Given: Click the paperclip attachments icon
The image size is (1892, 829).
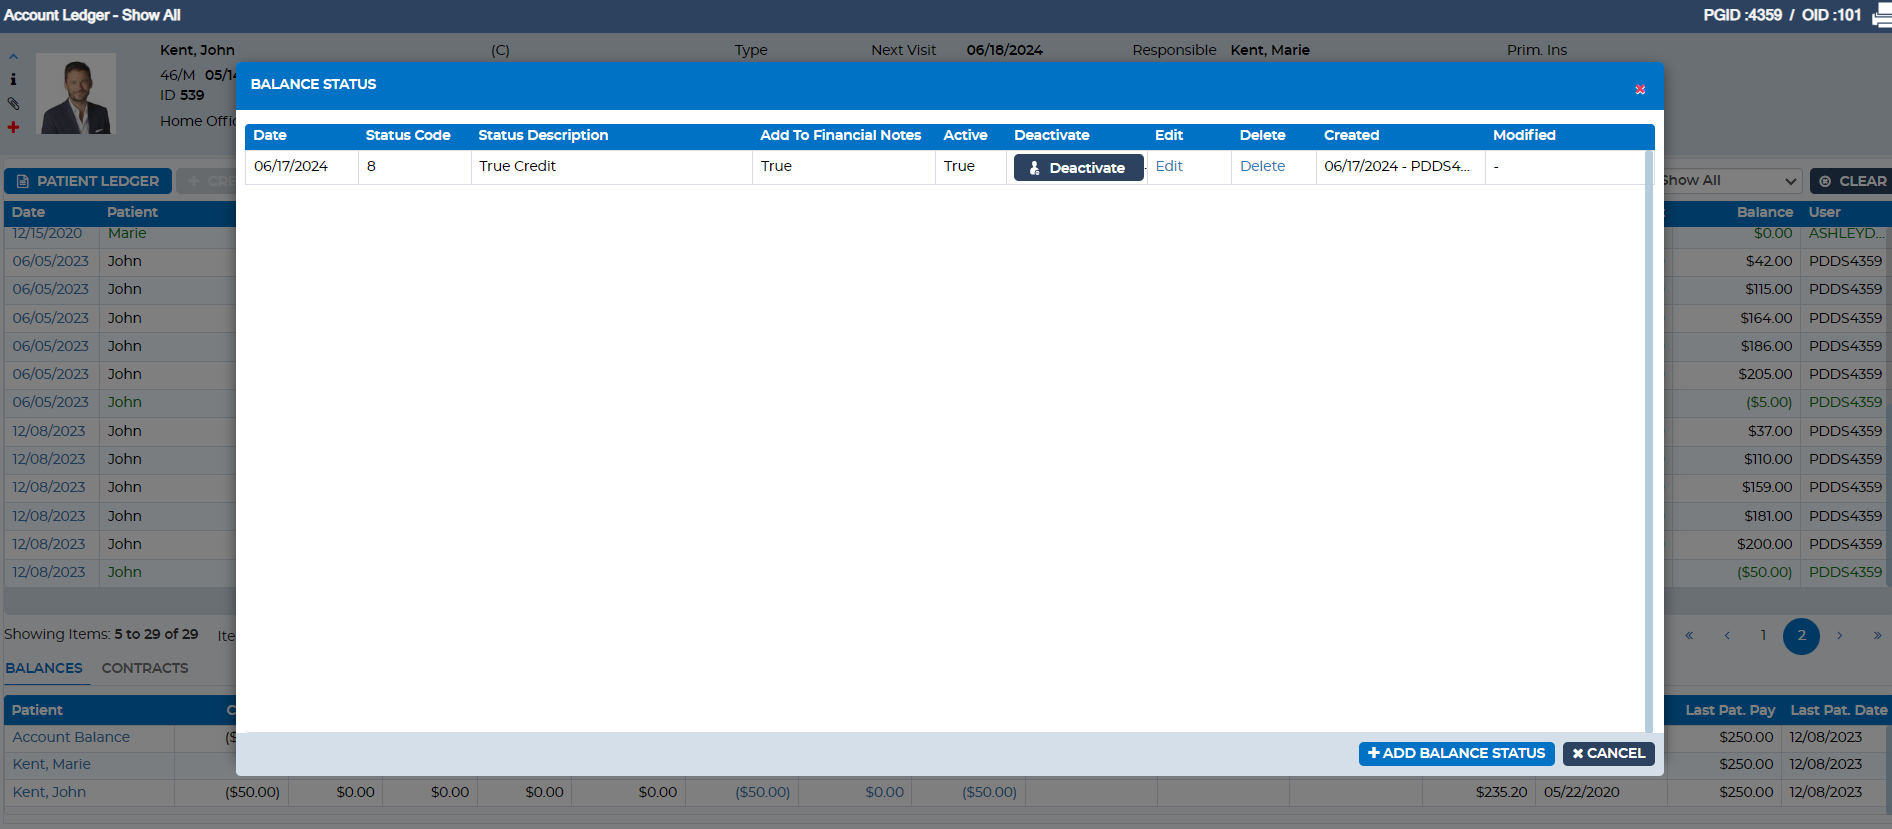Looking at the screenshot, I should (13, 103).
